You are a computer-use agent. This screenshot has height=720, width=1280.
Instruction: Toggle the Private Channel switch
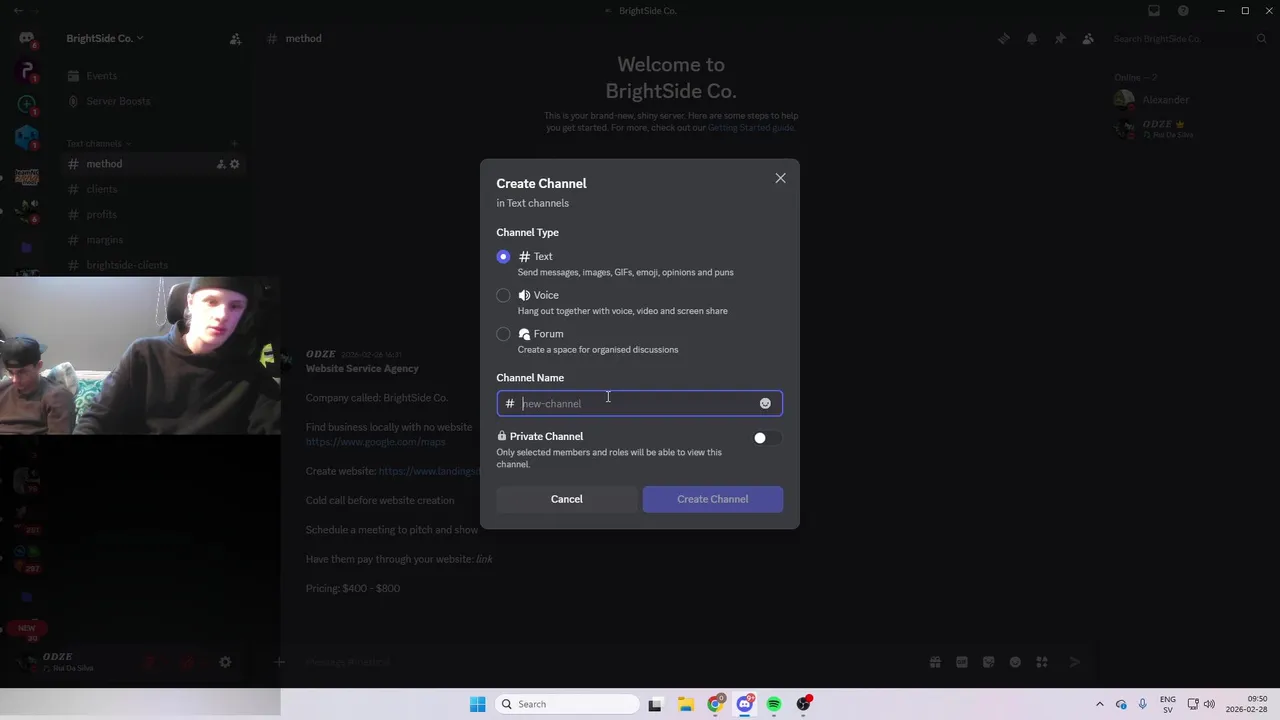click(767, 438)
